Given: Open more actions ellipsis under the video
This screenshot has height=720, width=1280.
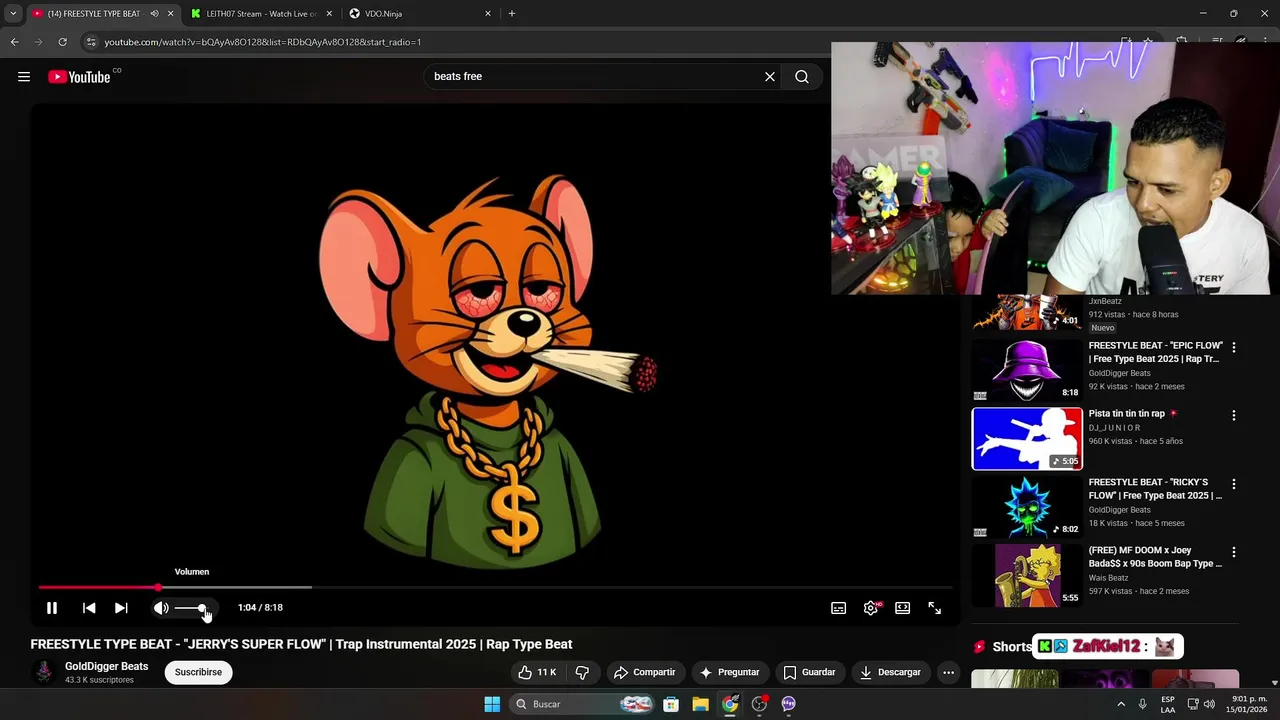Looking at the screenshot, I should pos(949,672).
